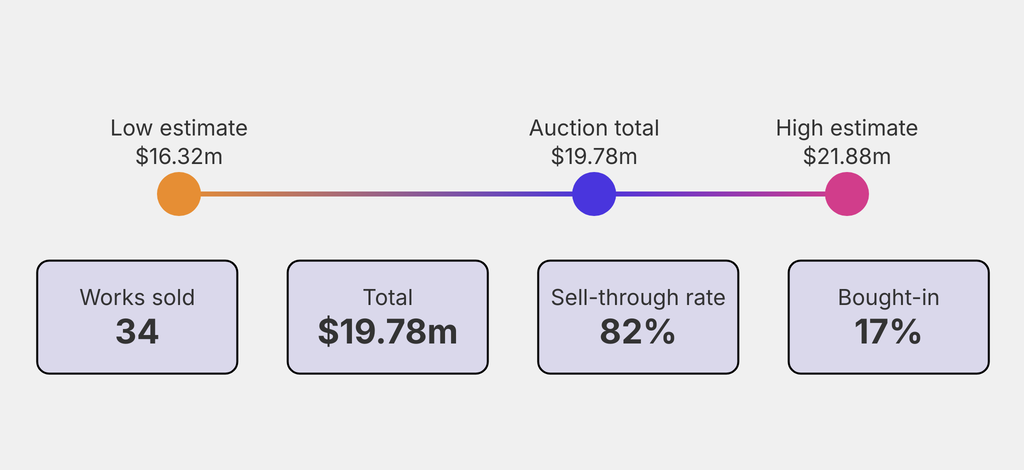This screenshot has width=1024, height=470.
Task: Click the "Total" heading in its card
Action: click(x=388, y=297)
